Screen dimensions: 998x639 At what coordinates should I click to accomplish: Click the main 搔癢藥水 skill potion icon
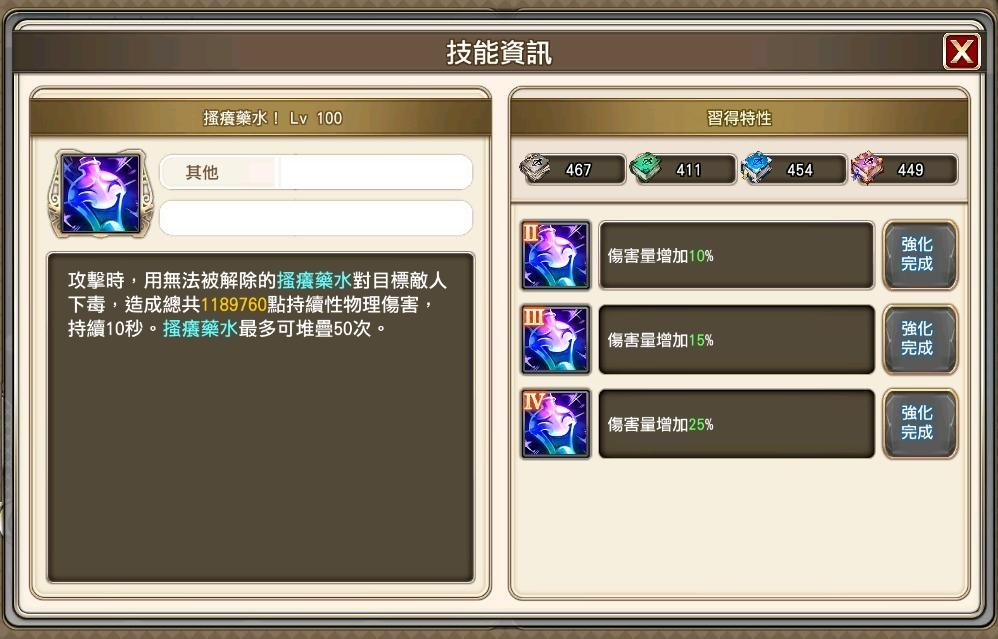(101, 193)
